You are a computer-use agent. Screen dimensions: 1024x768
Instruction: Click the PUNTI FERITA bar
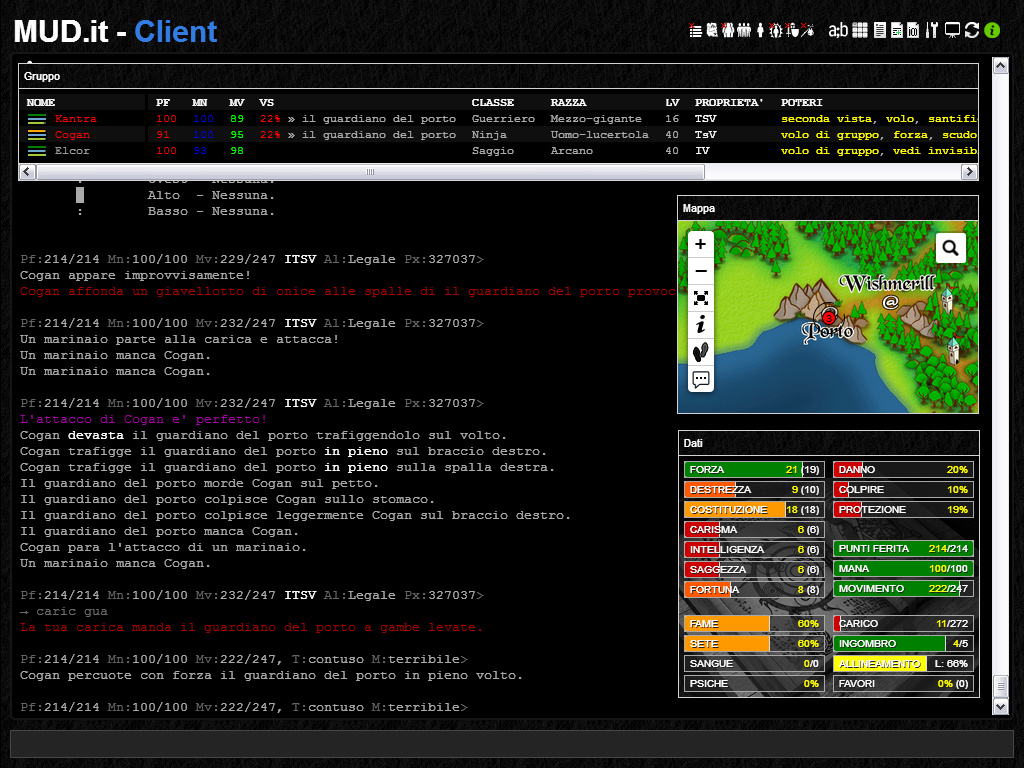click(x=903, y=549)
